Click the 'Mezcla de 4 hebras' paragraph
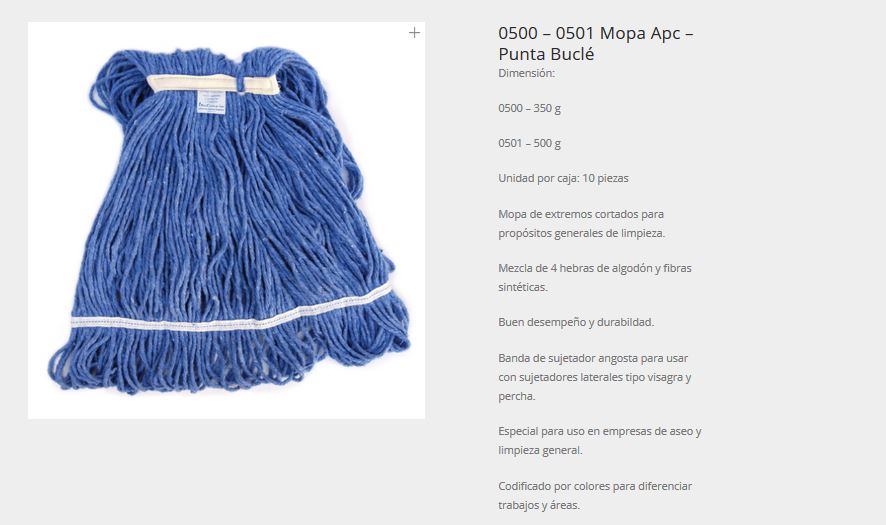 pos(595,277)
